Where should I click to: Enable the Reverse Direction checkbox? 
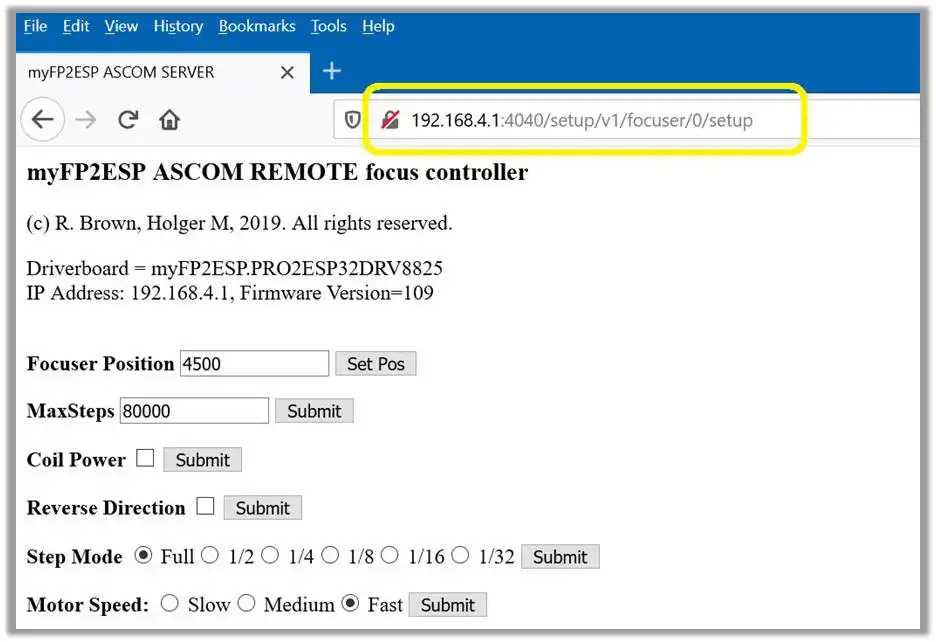pos(205,506)
